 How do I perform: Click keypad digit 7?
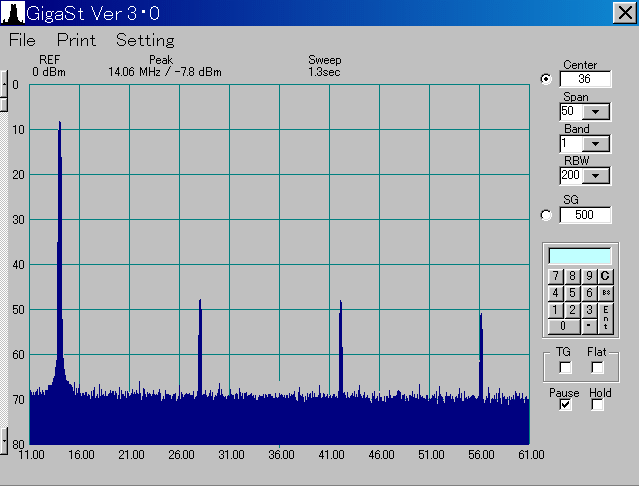coord(555,276)
